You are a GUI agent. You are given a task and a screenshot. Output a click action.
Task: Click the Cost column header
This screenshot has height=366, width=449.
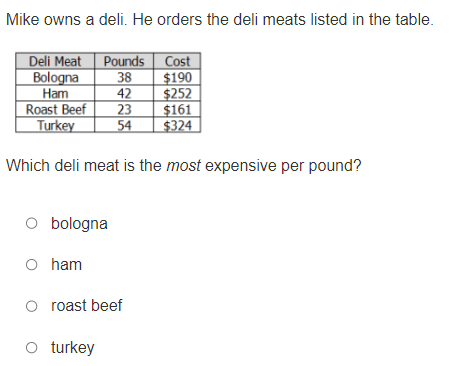(177, 61)
